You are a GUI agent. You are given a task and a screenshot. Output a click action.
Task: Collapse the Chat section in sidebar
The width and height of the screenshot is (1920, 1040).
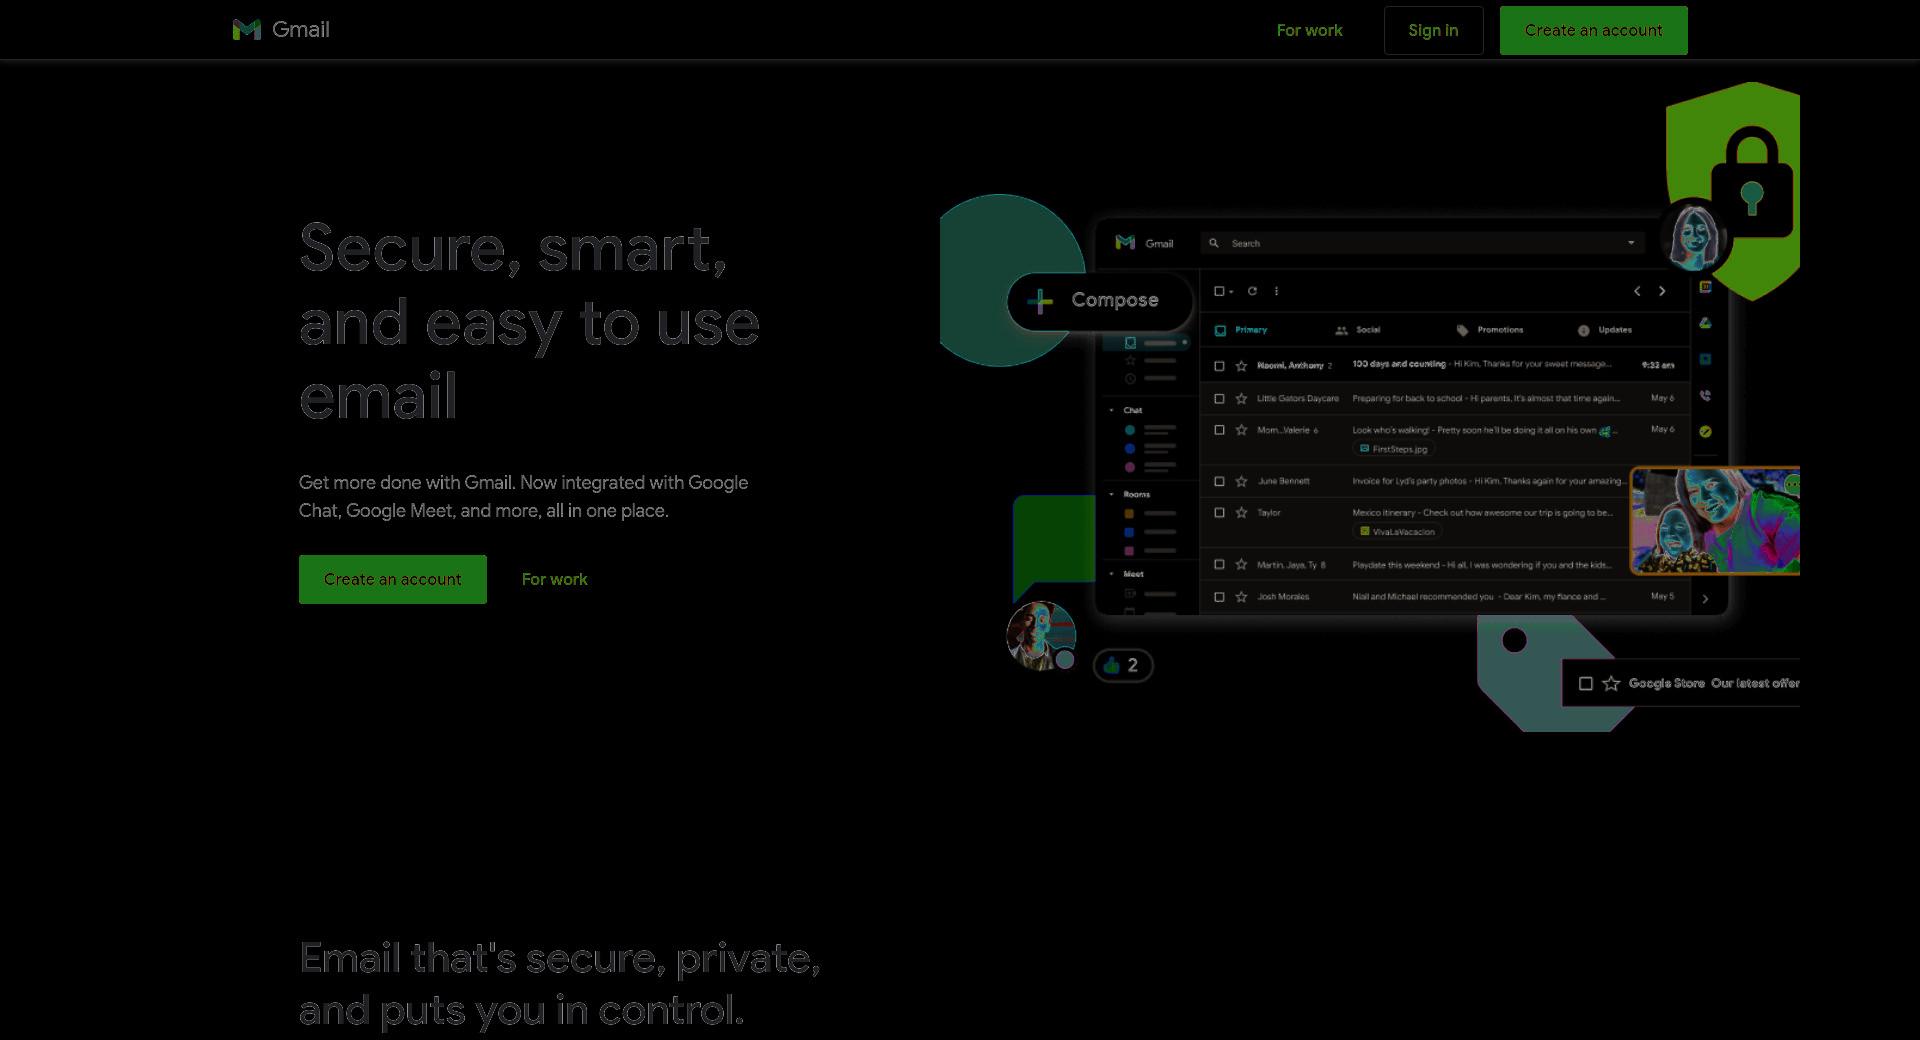tap(1111, 410)
